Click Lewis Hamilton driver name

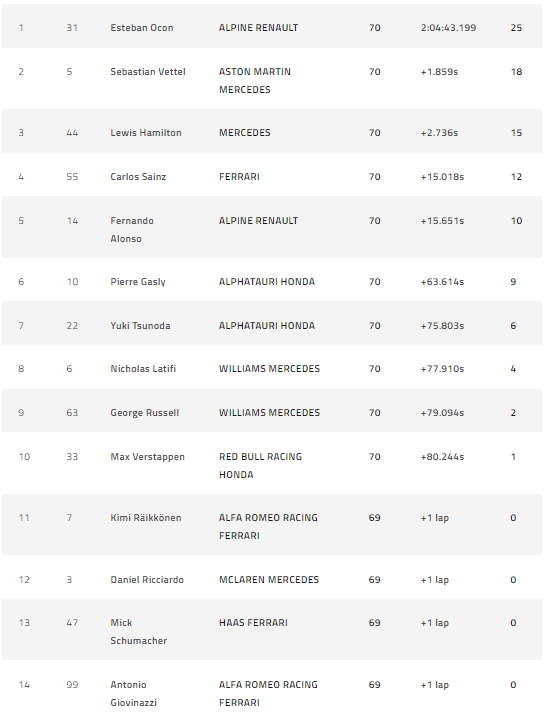[146, 132]
